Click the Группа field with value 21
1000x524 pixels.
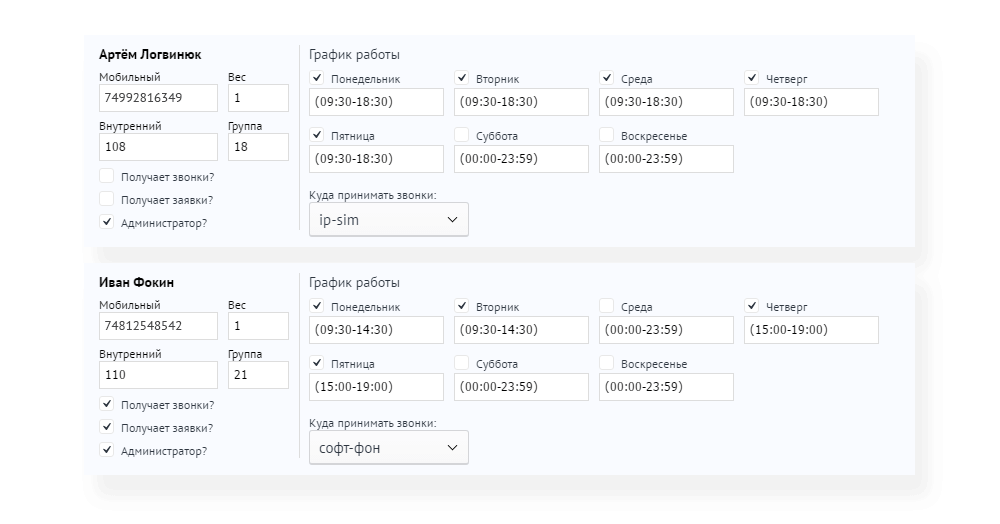[258, 375]
